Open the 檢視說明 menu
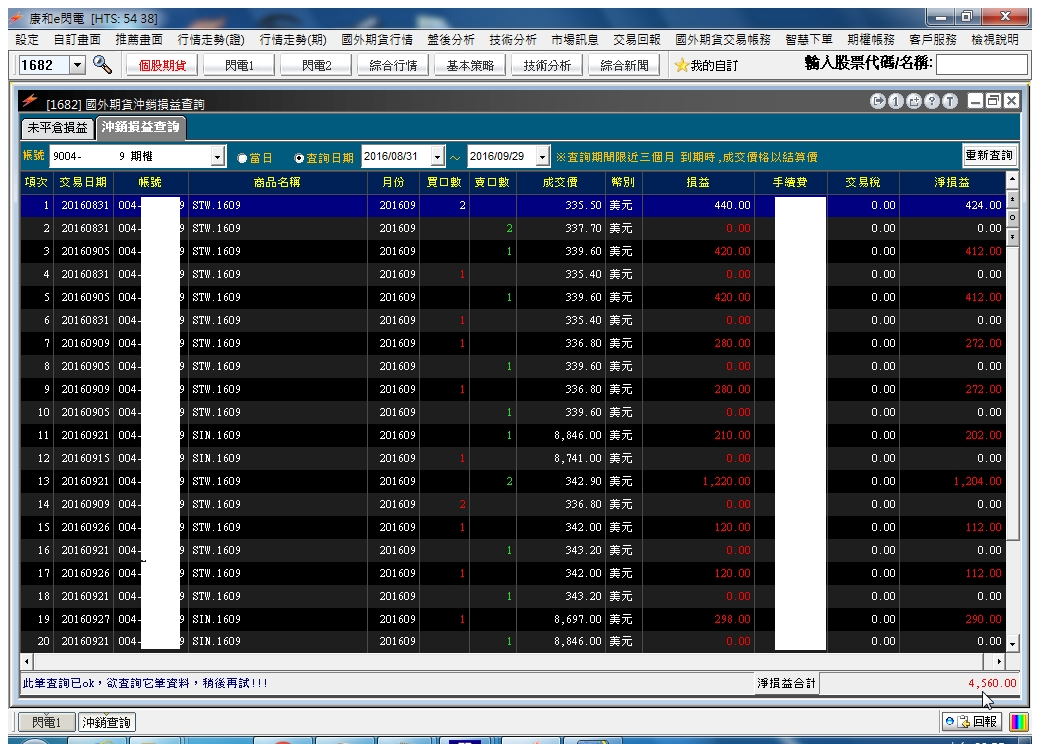 tap(995, 40)
